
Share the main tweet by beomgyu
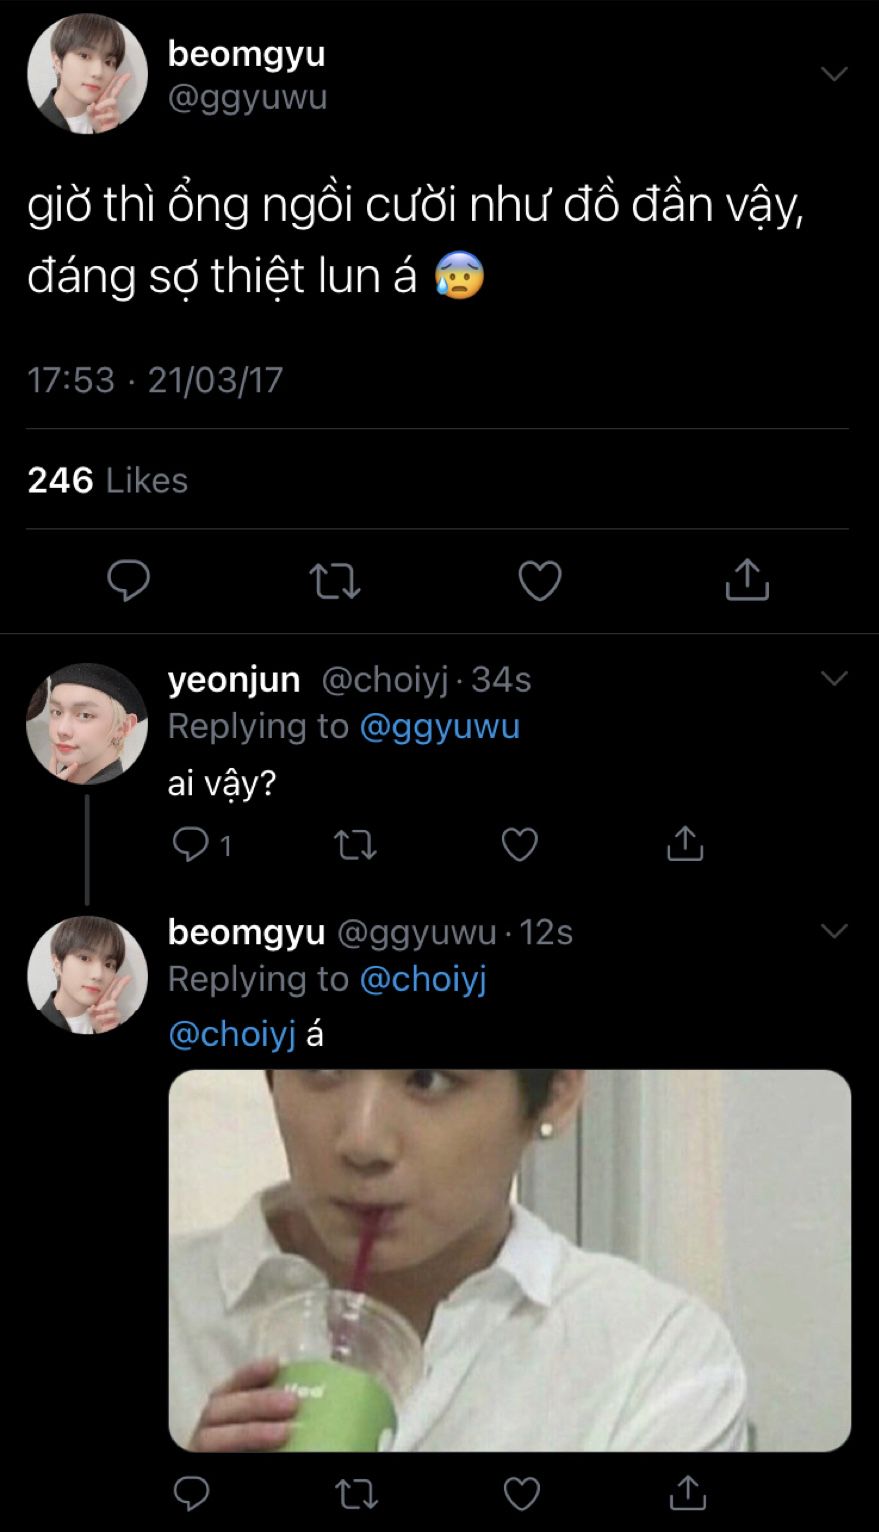pos(746,580)
